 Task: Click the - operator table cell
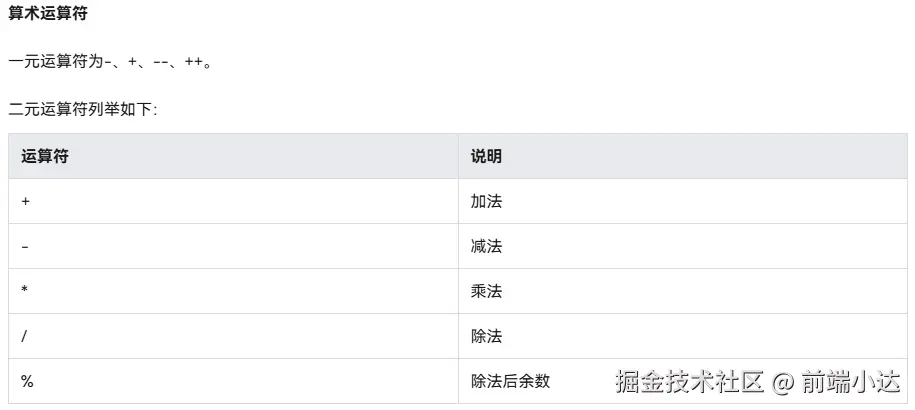[x=25, y=246]
